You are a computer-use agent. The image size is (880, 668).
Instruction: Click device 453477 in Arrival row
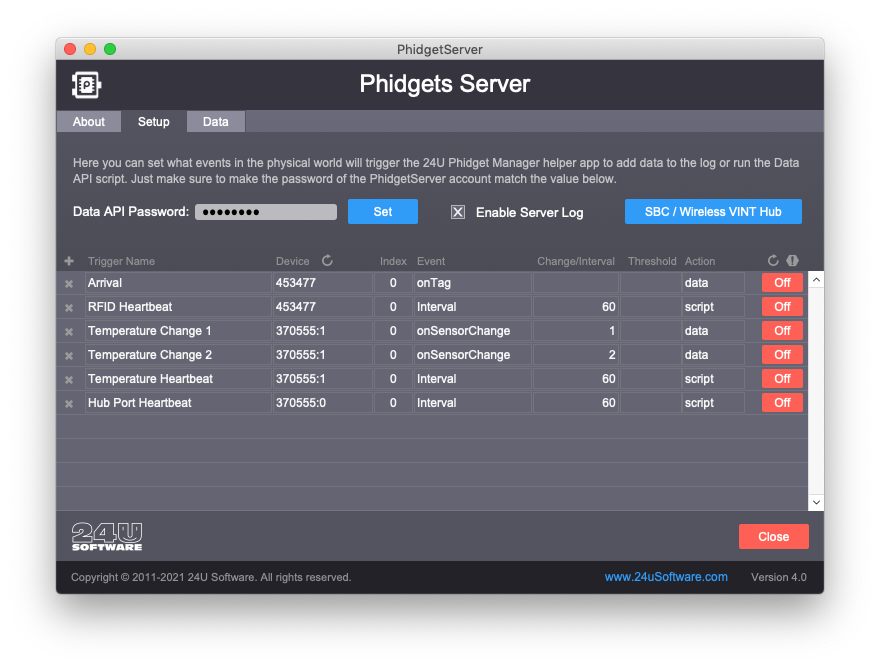pos(323,282)
